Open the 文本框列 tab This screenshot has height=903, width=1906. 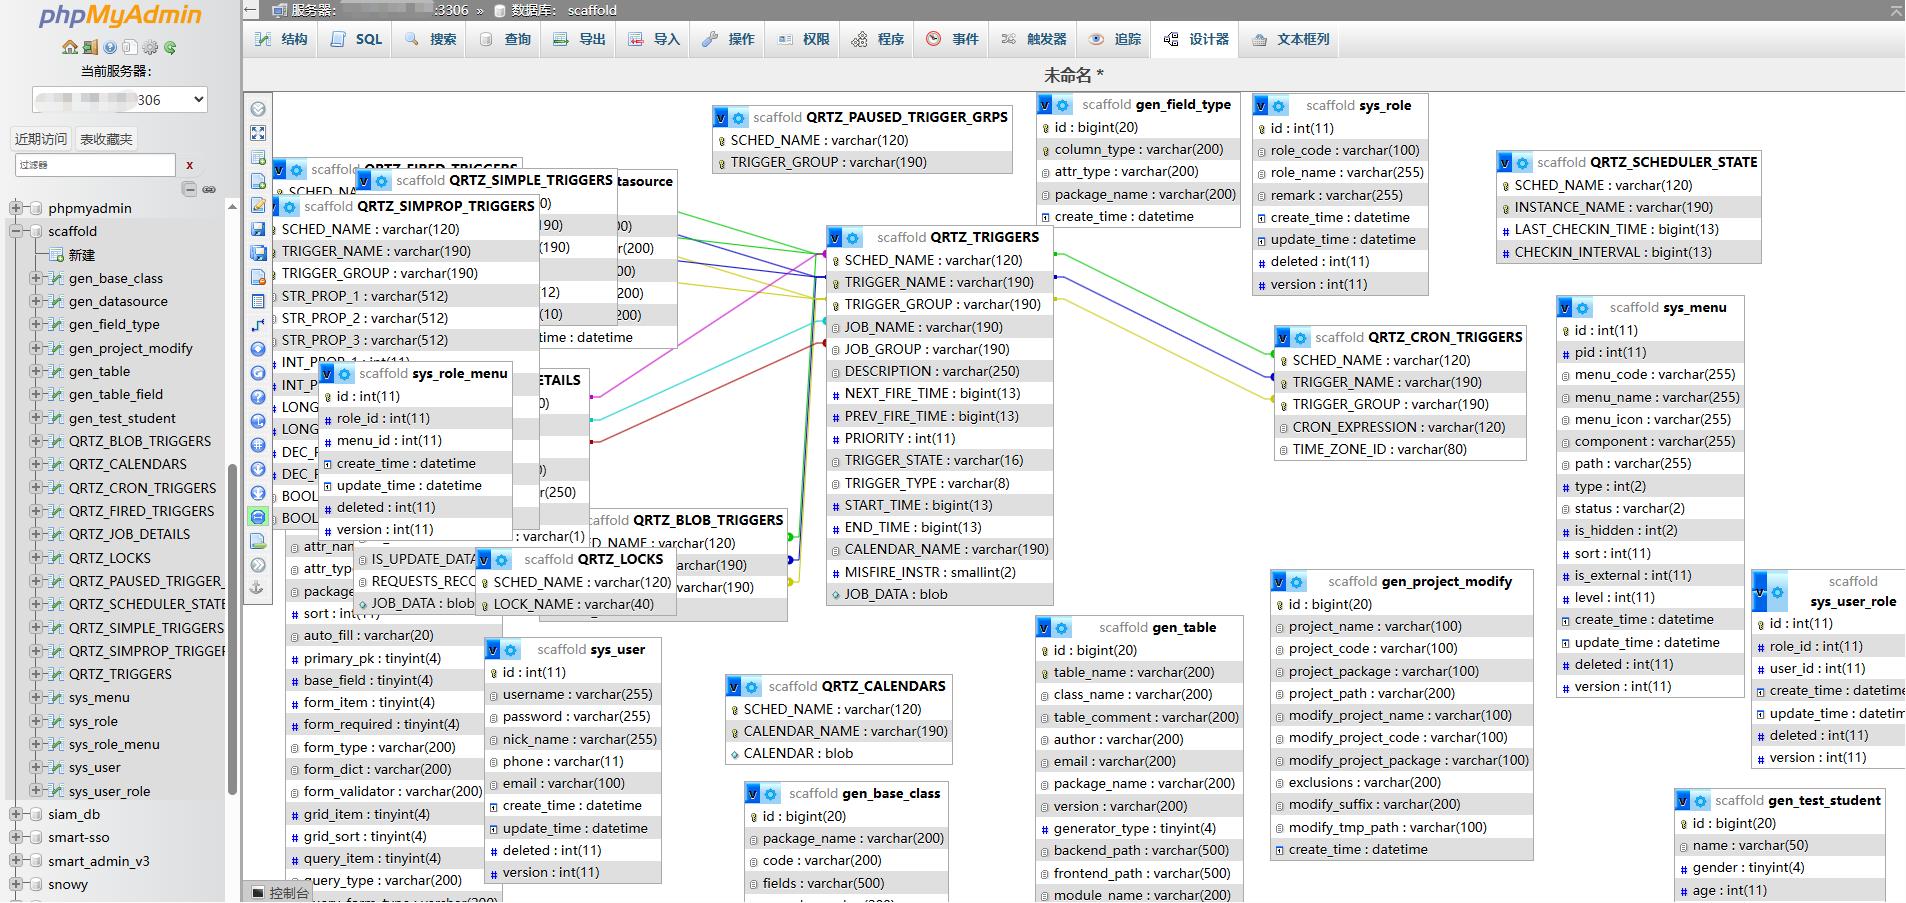1291,39
